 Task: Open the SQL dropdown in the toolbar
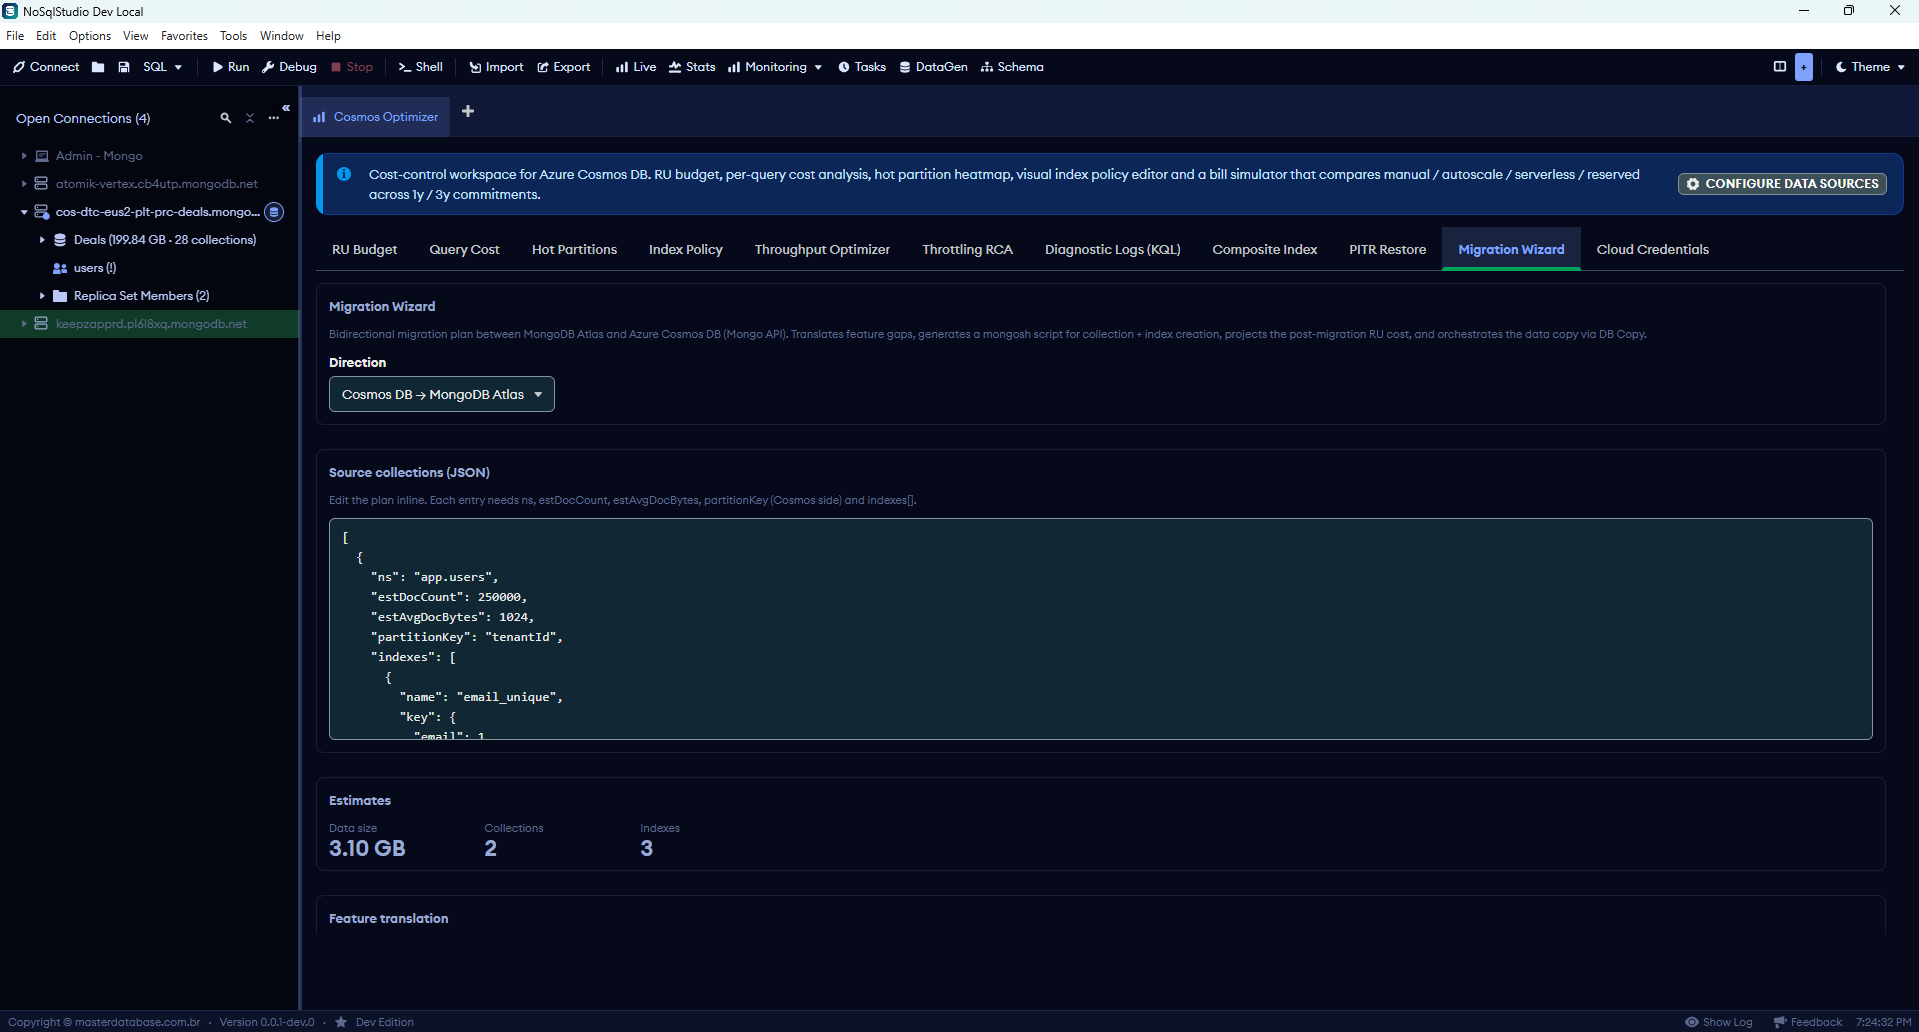point(163,67)
